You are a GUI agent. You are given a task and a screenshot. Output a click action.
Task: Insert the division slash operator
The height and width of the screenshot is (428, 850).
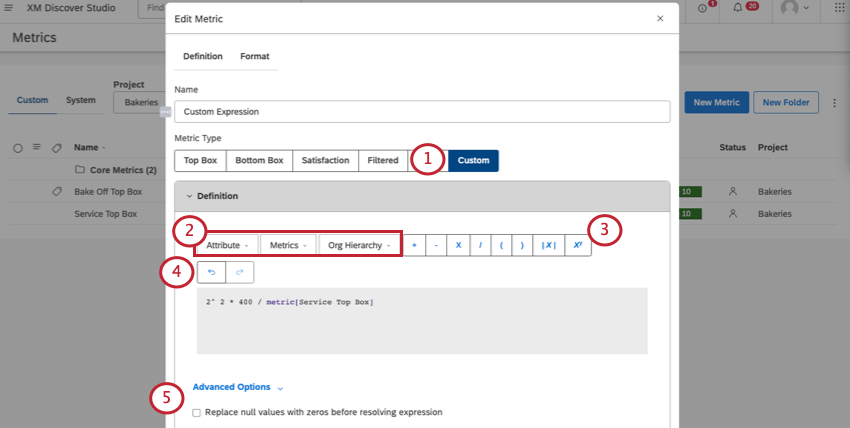click(x=480, y=245)
